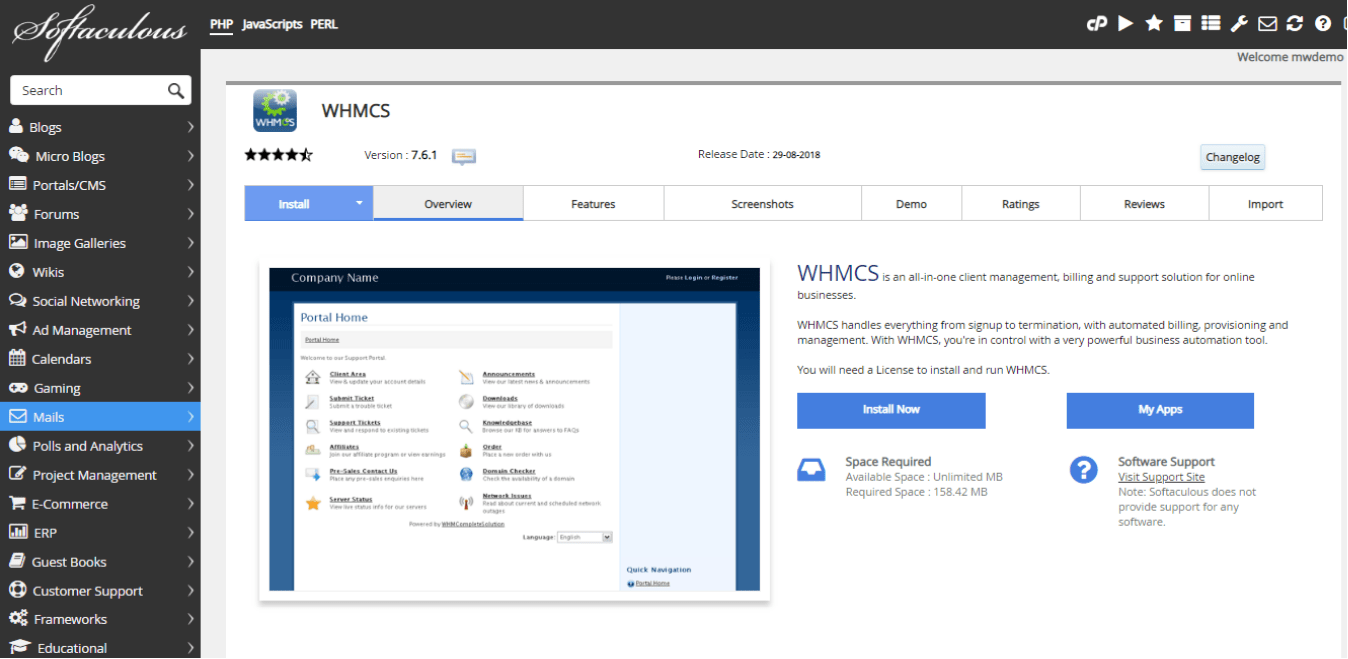1348x659 pixels.
Task: Open the task list icon in header
Action: pyautogui.click(x=1211, y=23)
